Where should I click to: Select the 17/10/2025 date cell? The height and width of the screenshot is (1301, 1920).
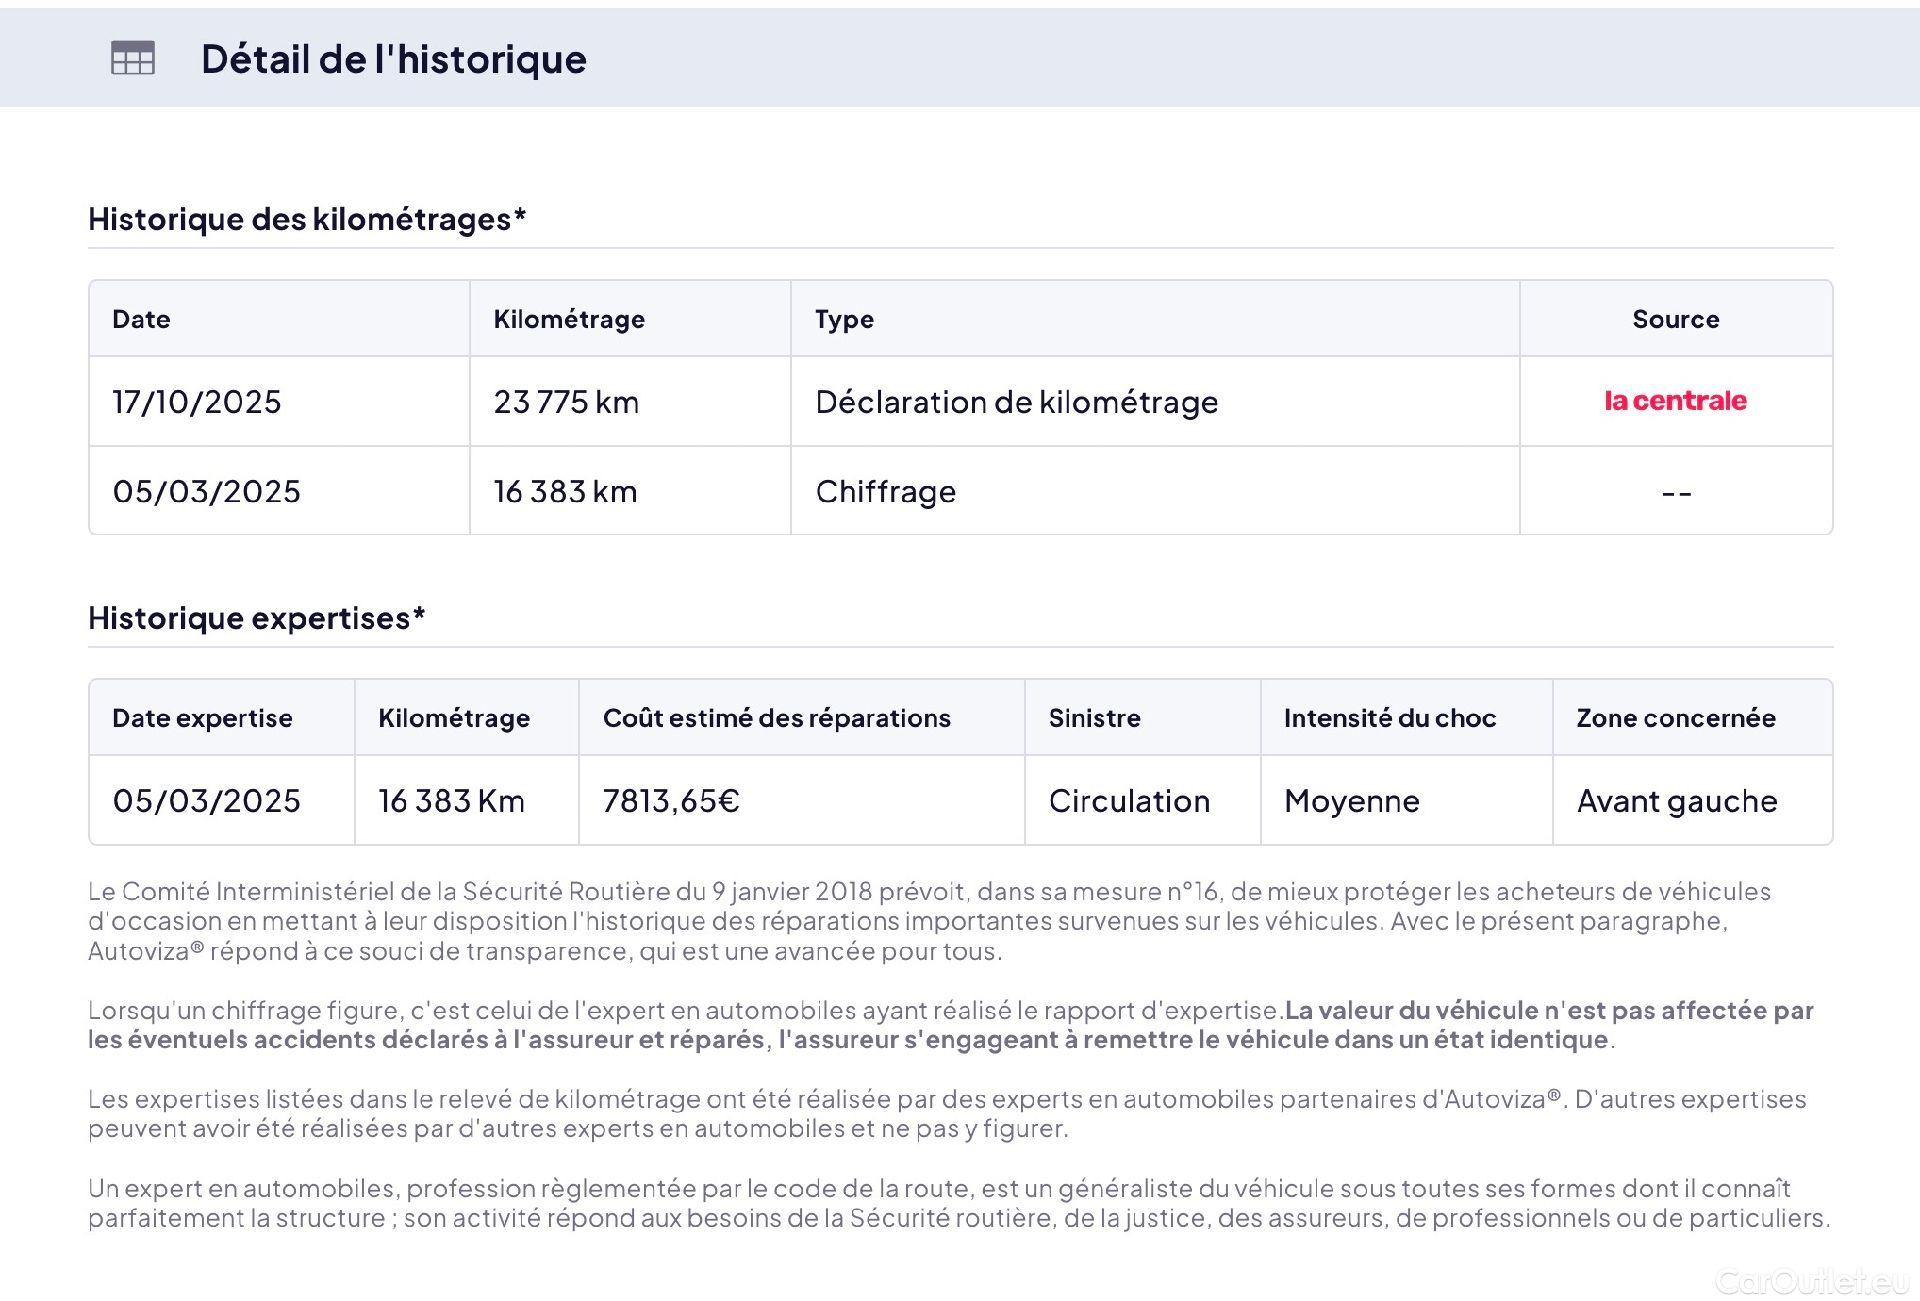197,402
